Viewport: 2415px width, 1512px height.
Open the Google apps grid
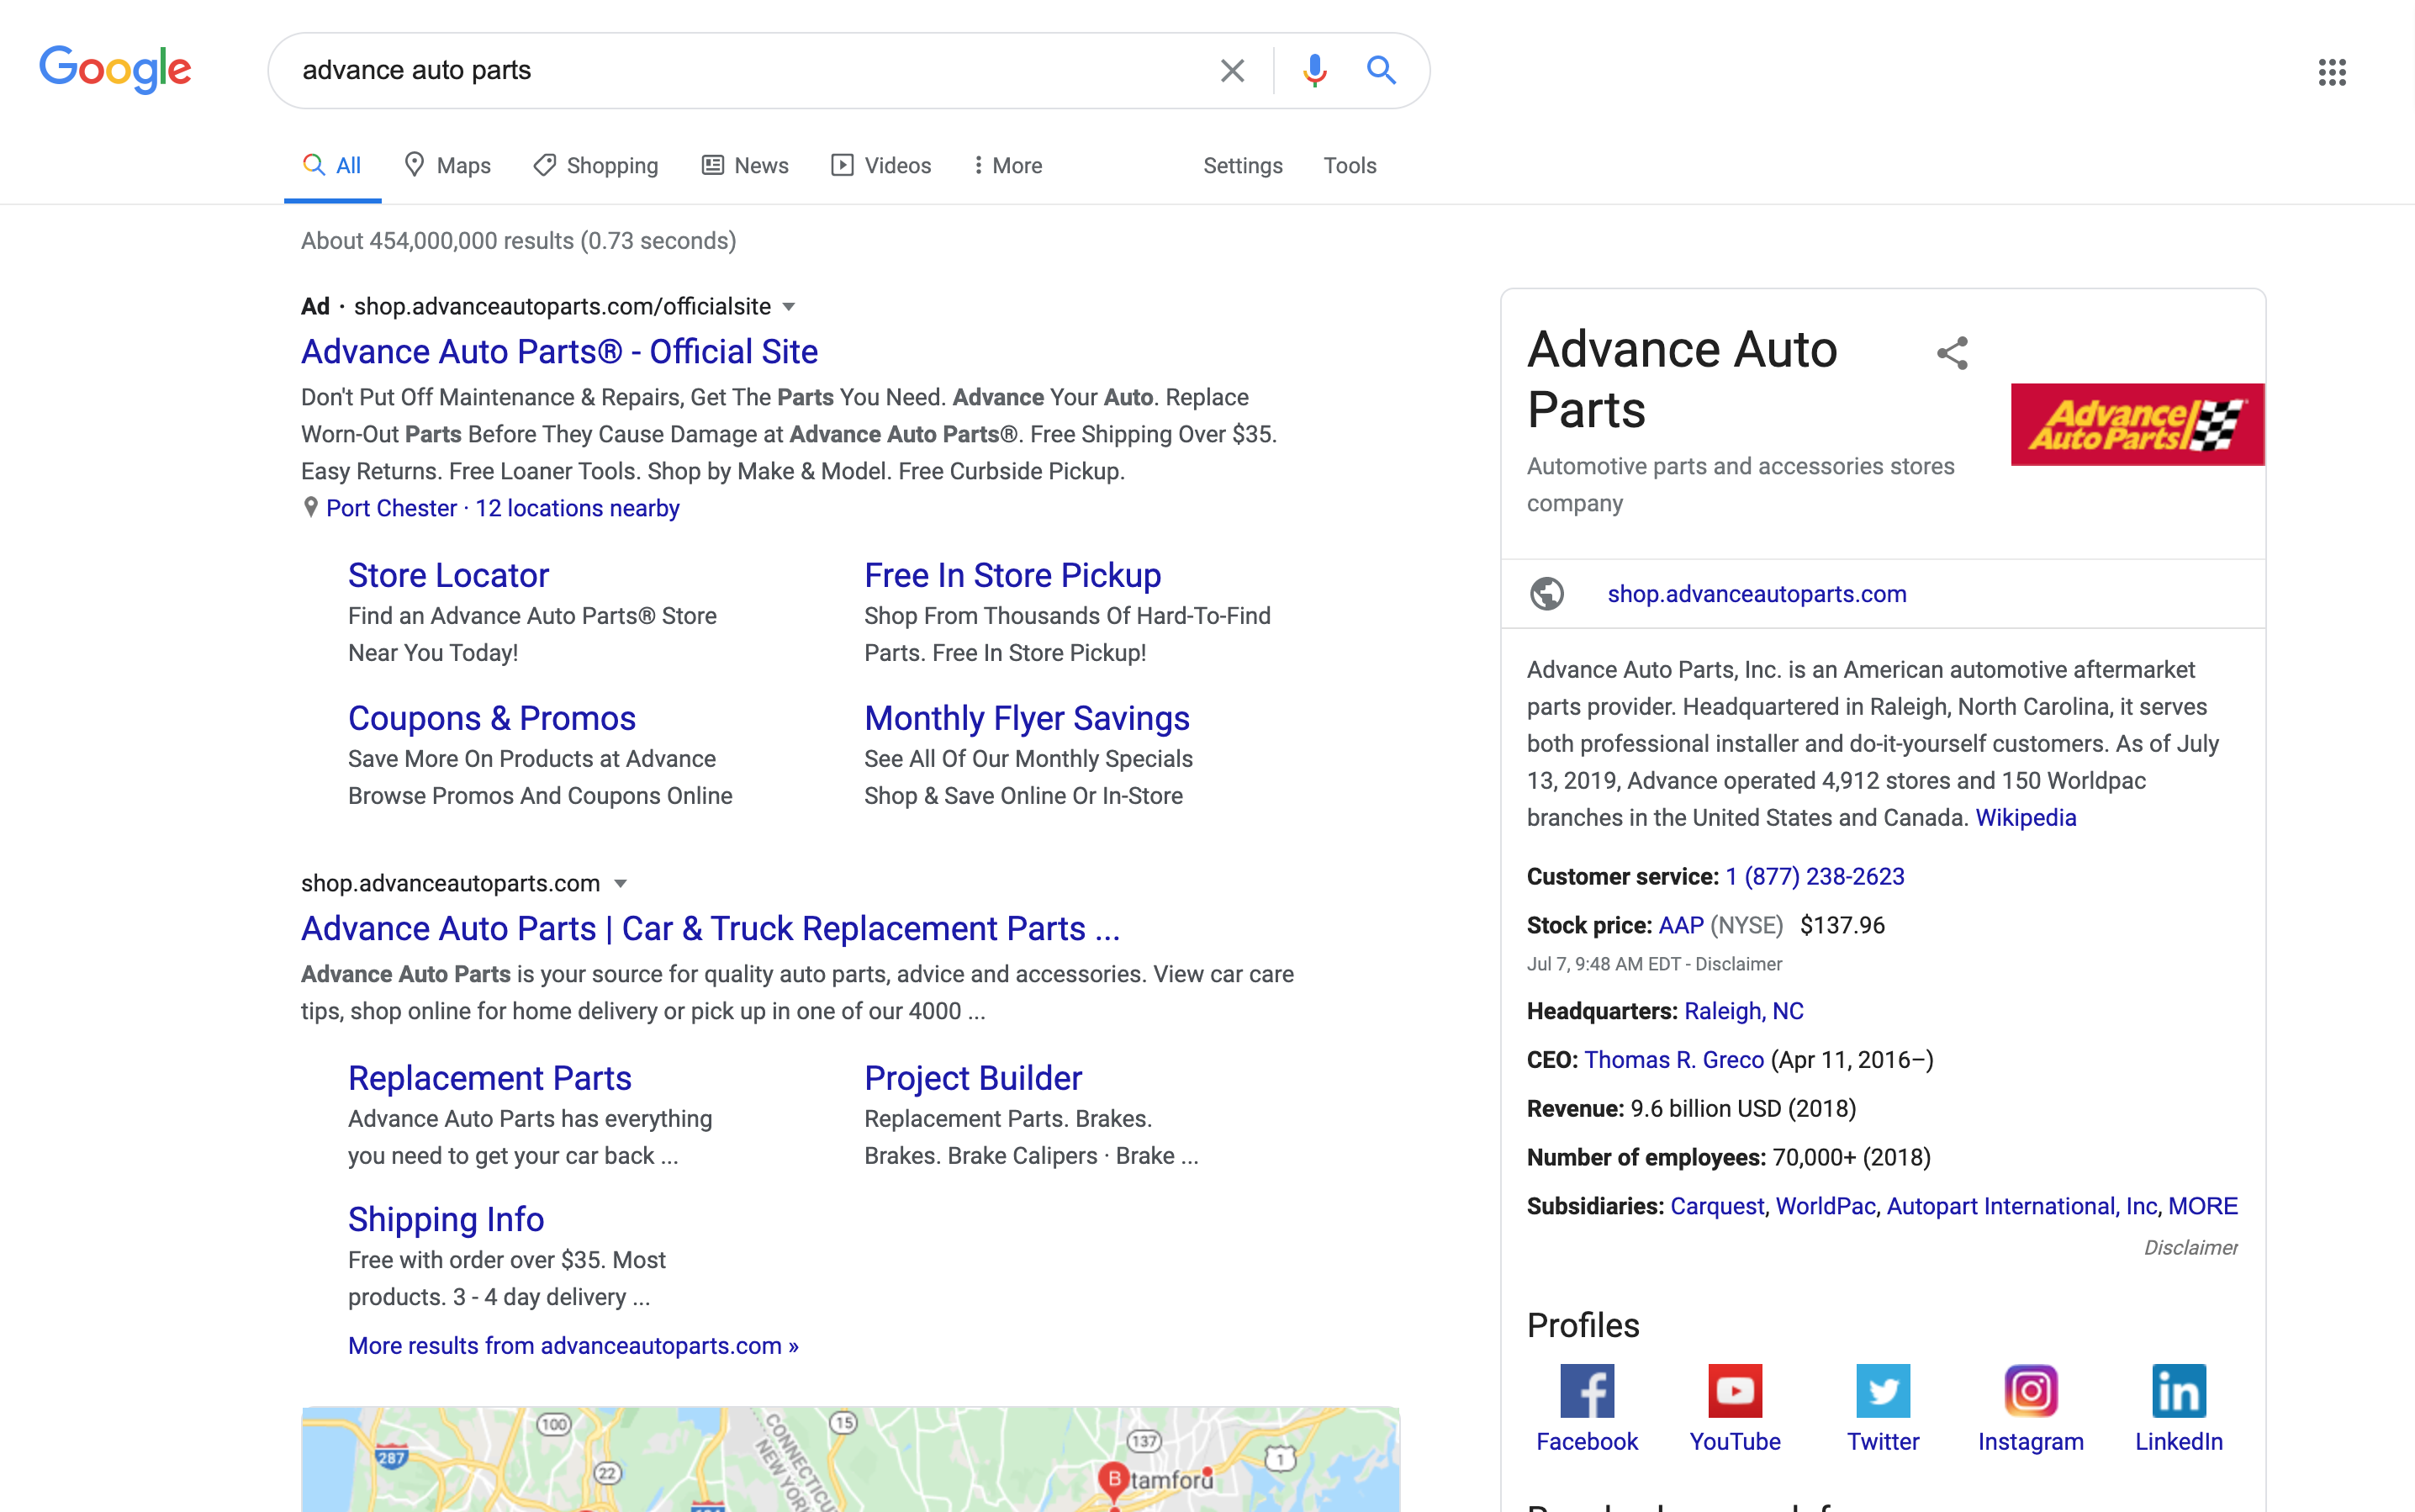point(2332,71)
